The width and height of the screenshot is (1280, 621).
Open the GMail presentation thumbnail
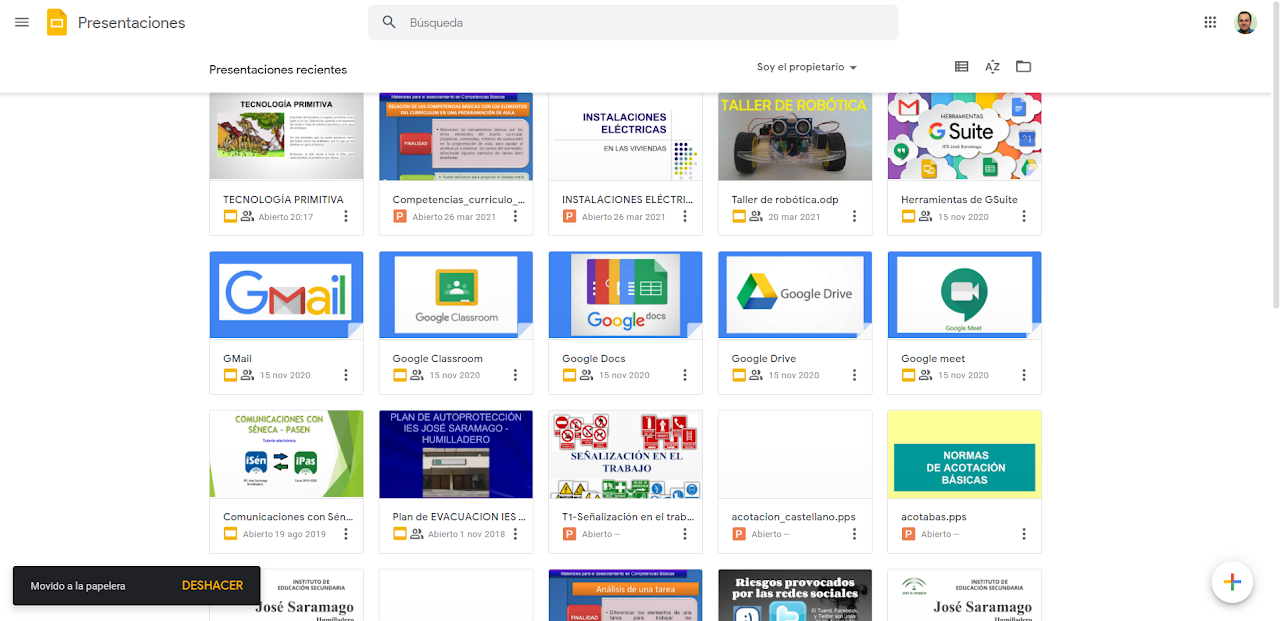tap(286, 295)
